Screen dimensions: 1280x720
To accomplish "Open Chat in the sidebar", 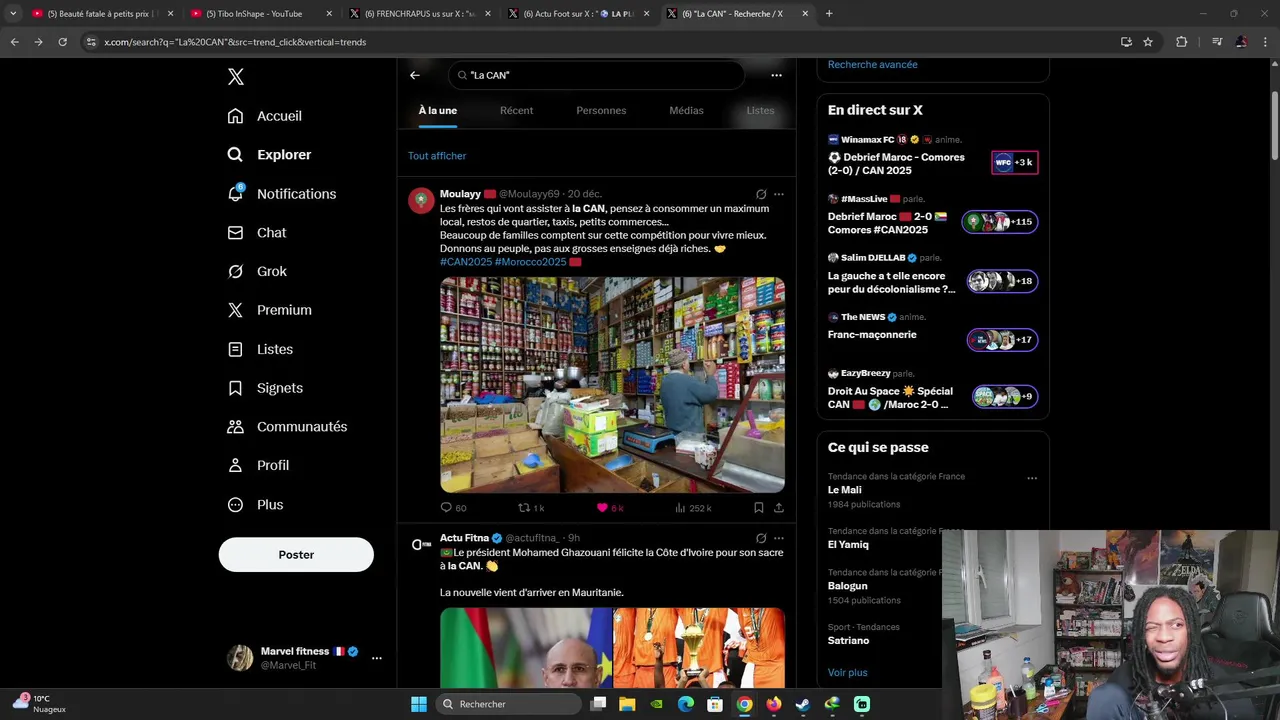I will [x=256, y=232].
